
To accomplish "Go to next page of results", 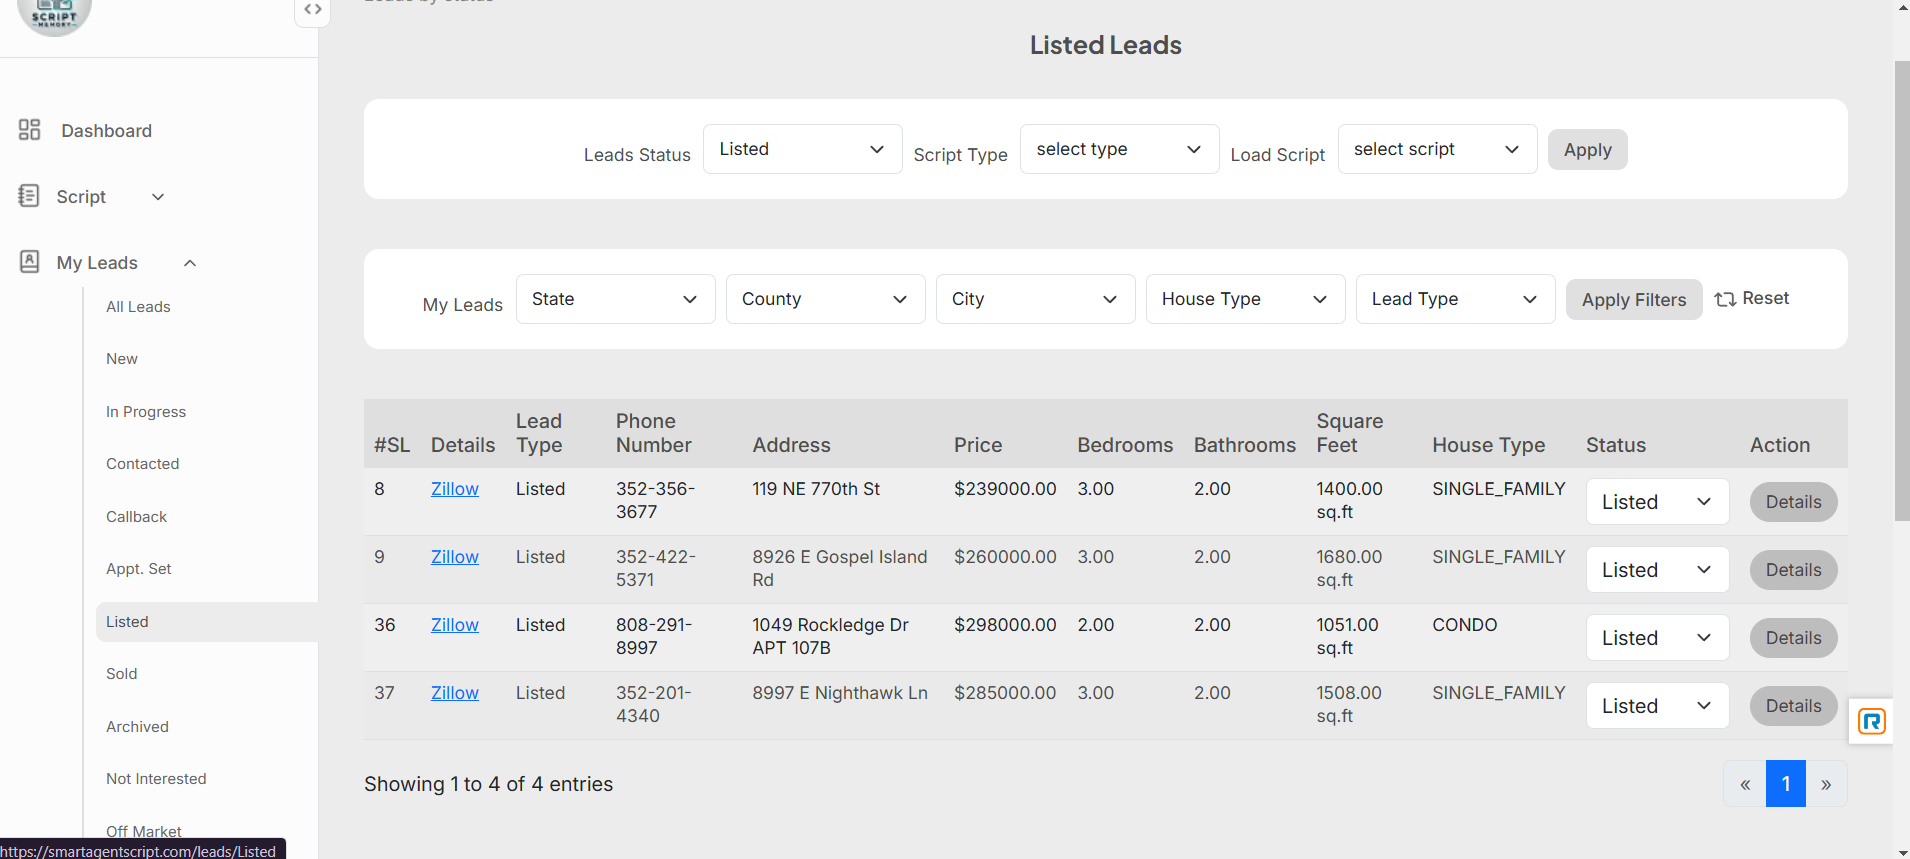I will pyautogui.click(x=1826, y=784).
